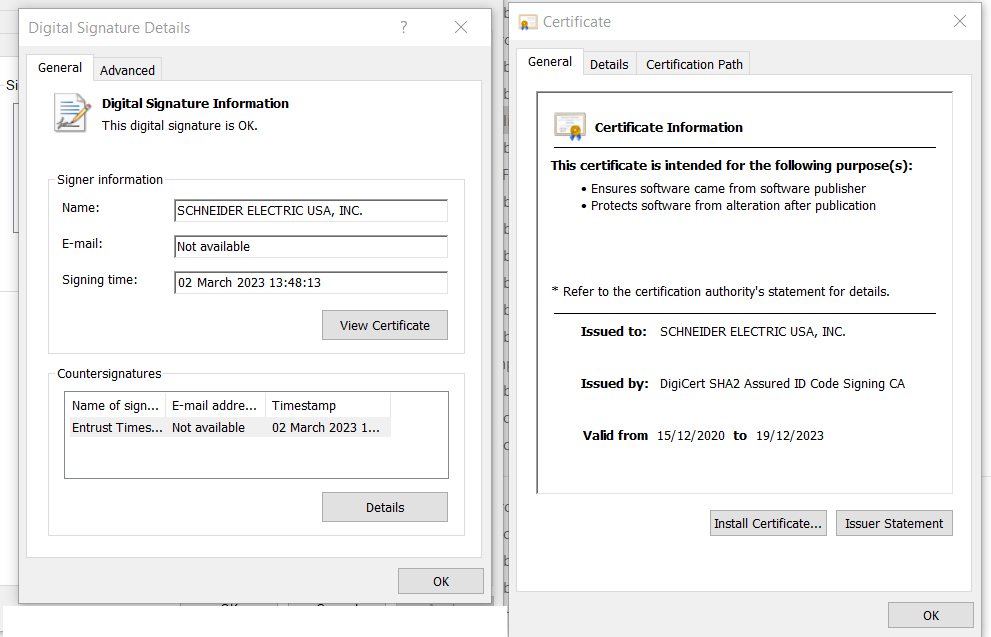Select the General tab in Certificate window
This screenshot has height=637, width=991.
point(550,62)
